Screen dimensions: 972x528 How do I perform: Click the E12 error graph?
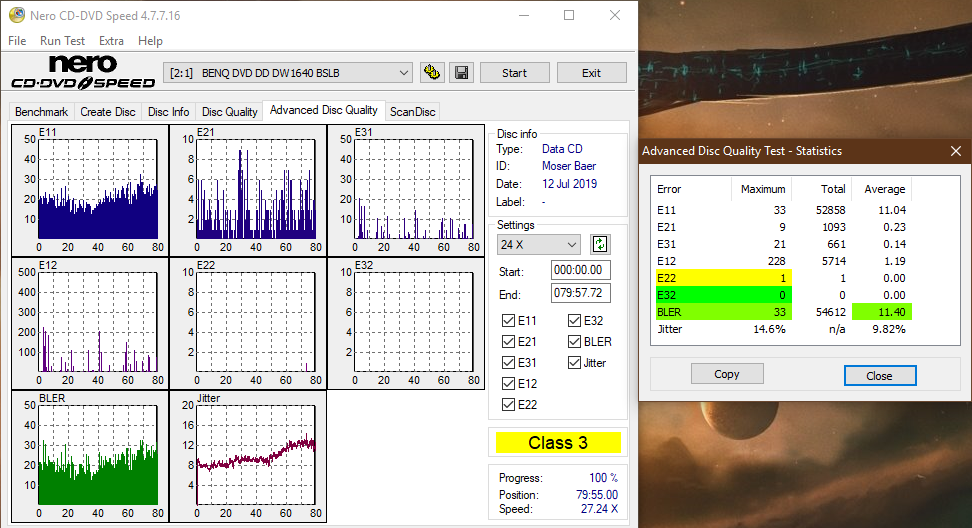click(90, 323)
